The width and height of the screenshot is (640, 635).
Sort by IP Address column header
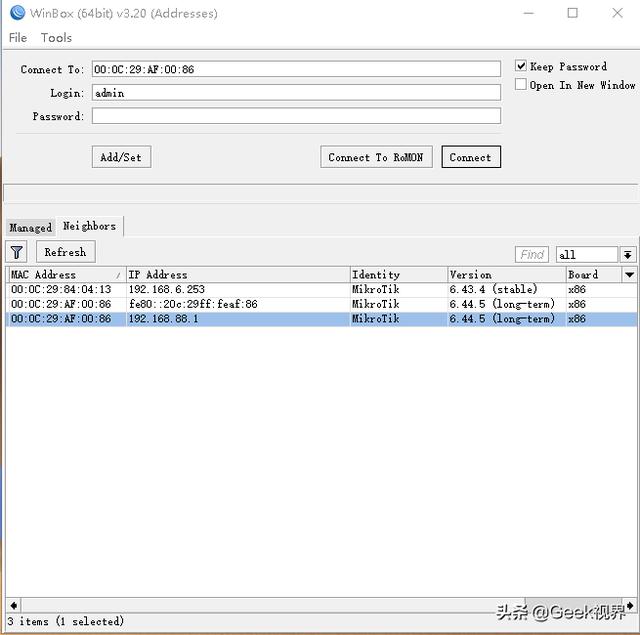[x=238, y=274]
